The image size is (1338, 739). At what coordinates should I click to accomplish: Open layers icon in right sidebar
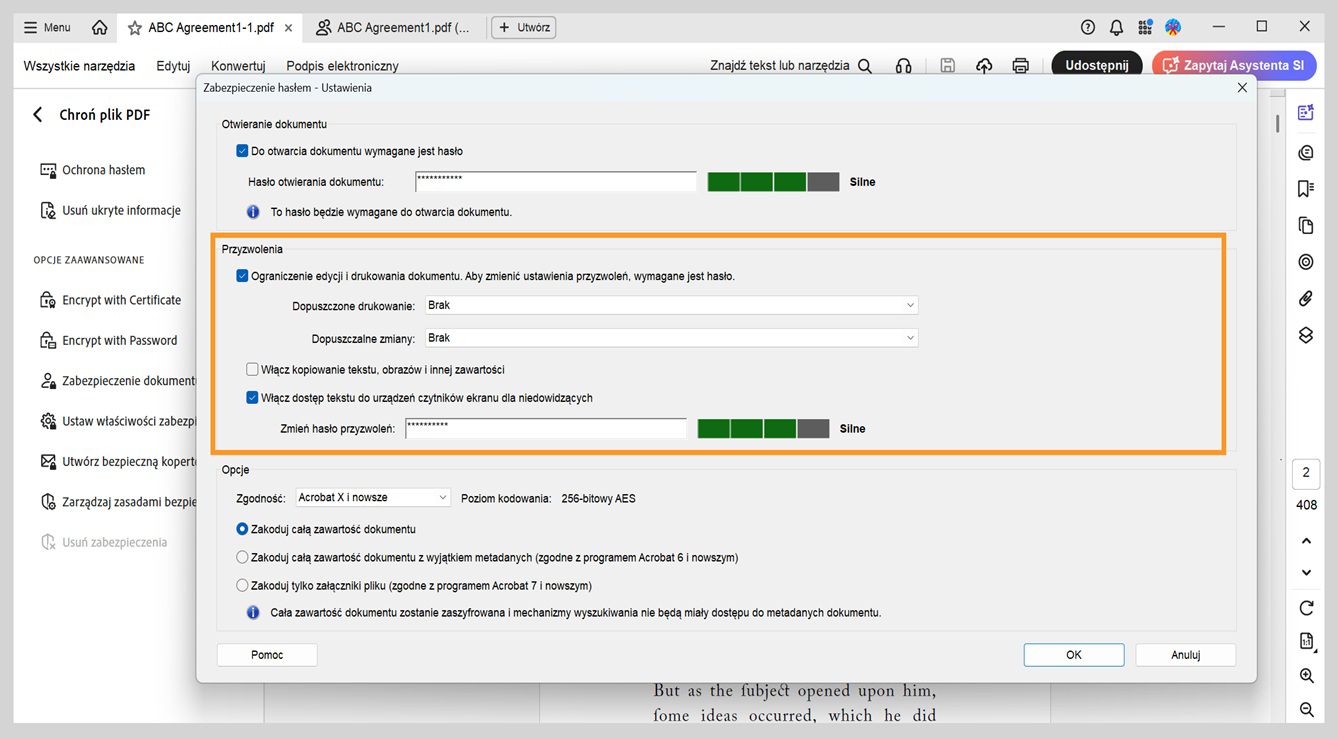[x=1306, y=335]
